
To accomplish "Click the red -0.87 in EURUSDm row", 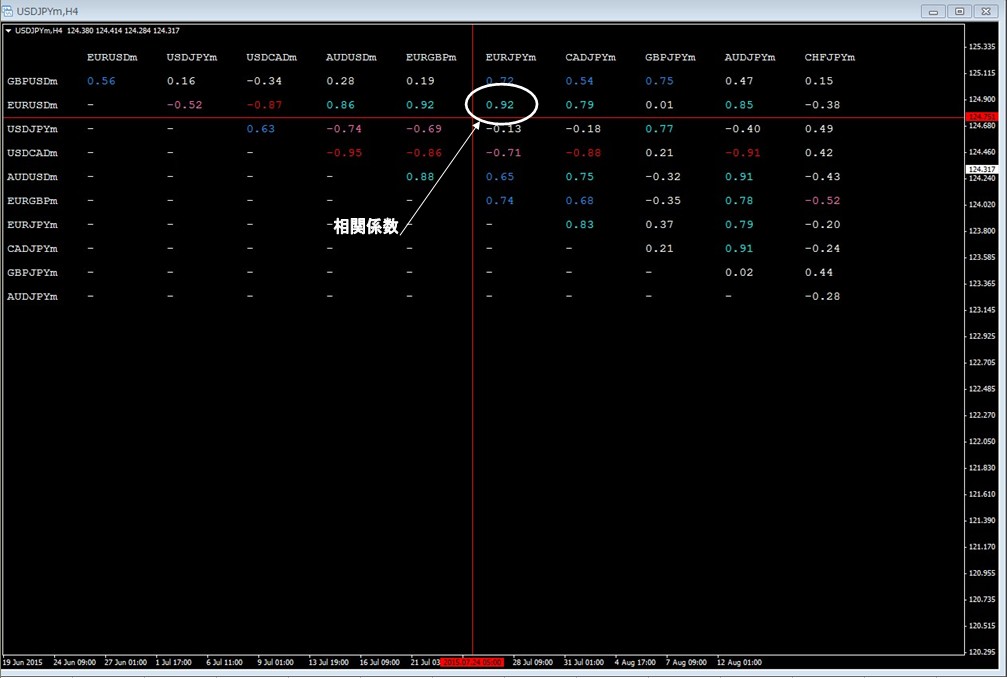I will pos(264,105).
